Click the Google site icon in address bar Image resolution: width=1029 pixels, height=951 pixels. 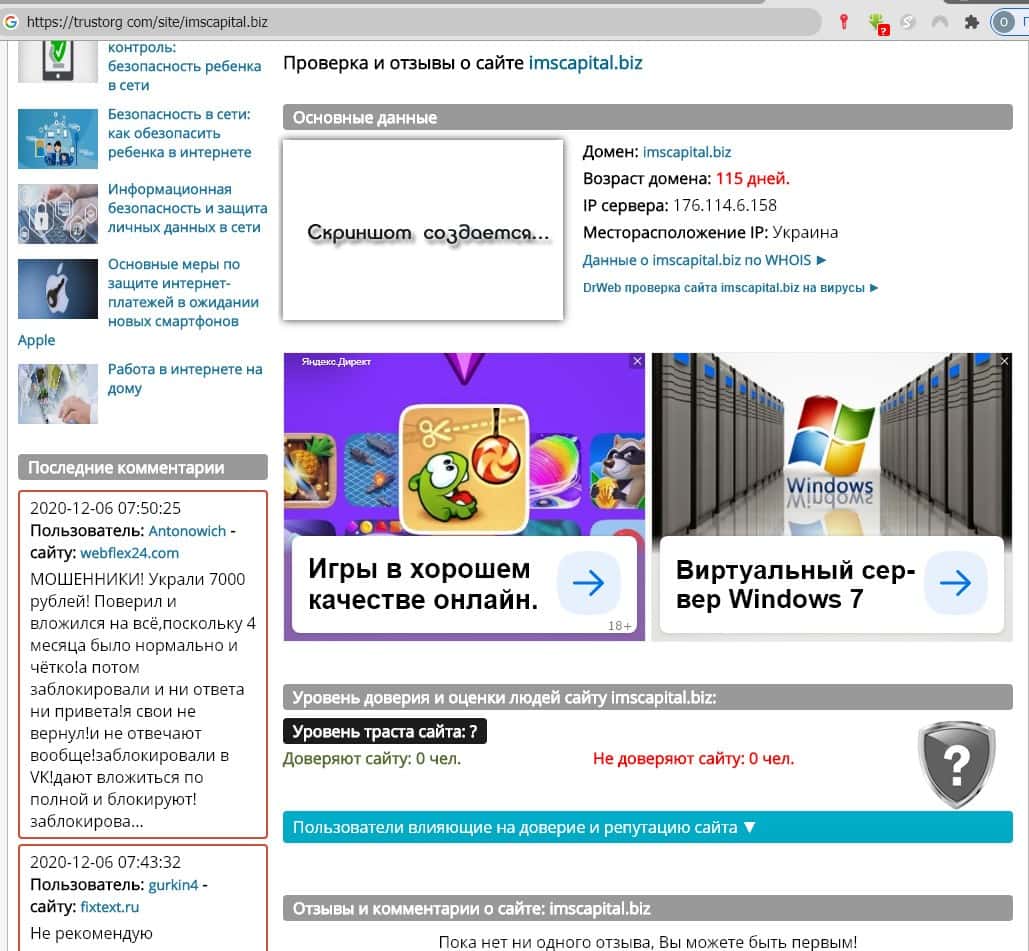(10, 22)
